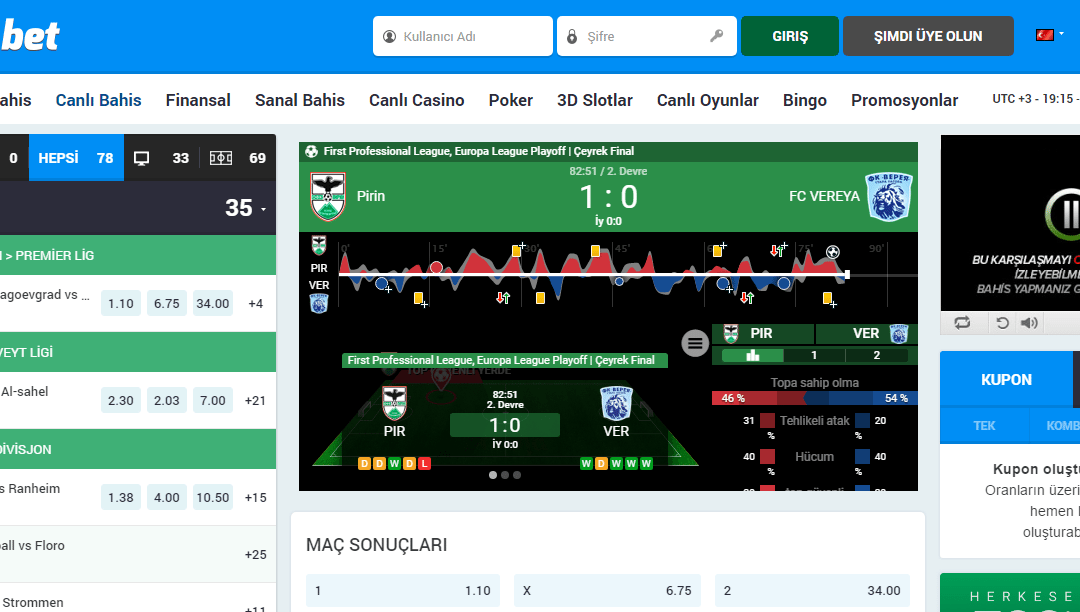Select the bar chart statistics tab

coord(752,355)
